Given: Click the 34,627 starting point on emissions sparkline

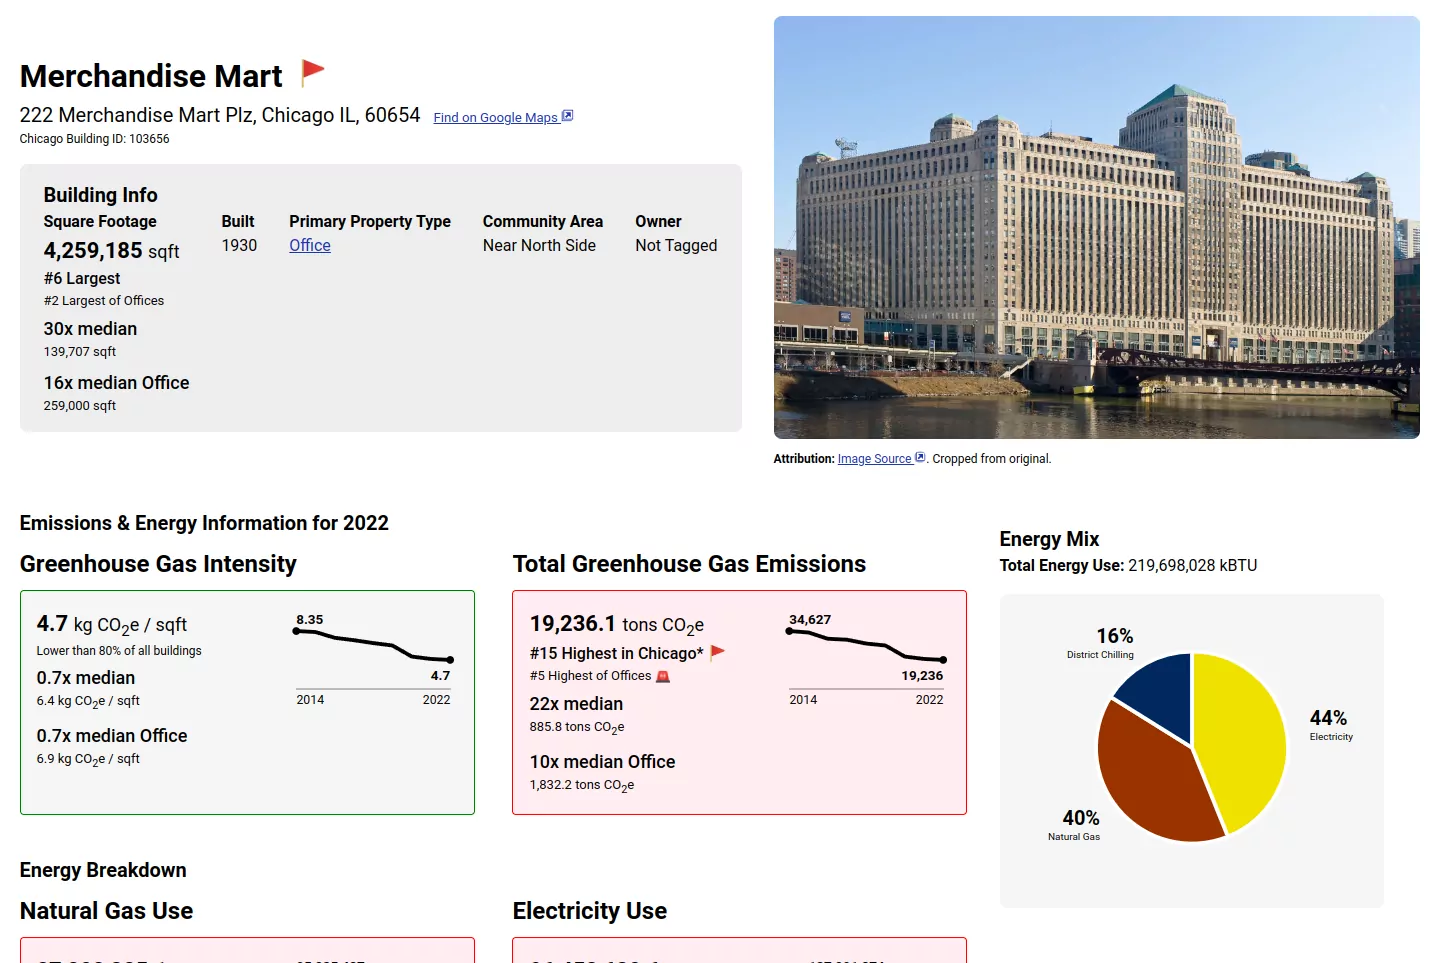Looking at the screenshot, I should pos(789,631).
